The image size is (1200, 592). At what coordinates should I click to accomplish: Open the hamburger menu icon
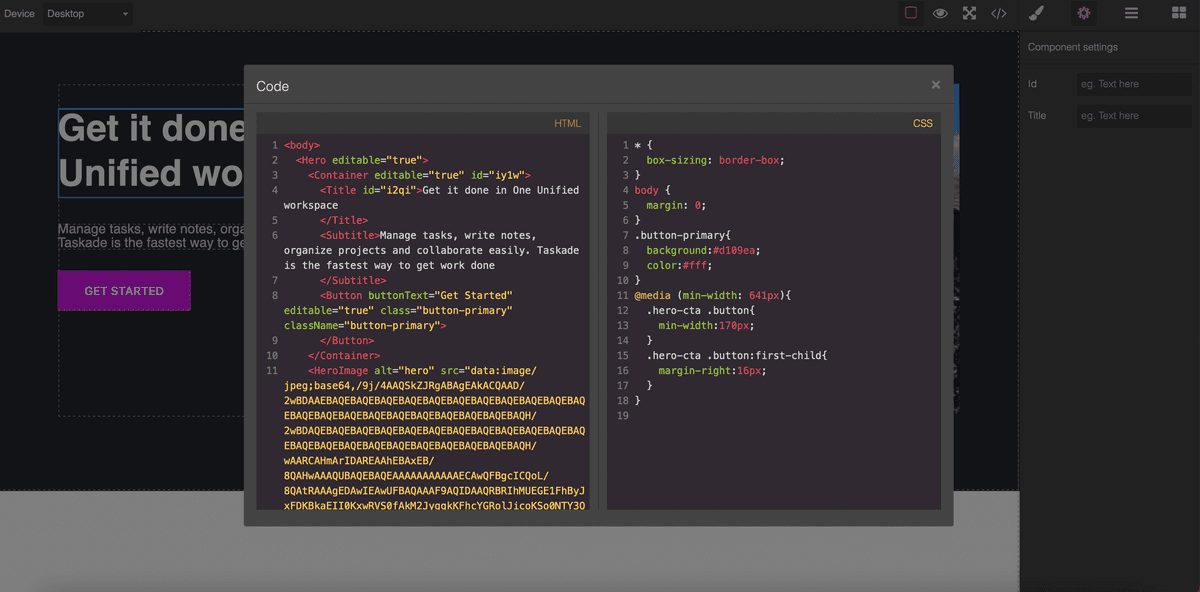1130,13
